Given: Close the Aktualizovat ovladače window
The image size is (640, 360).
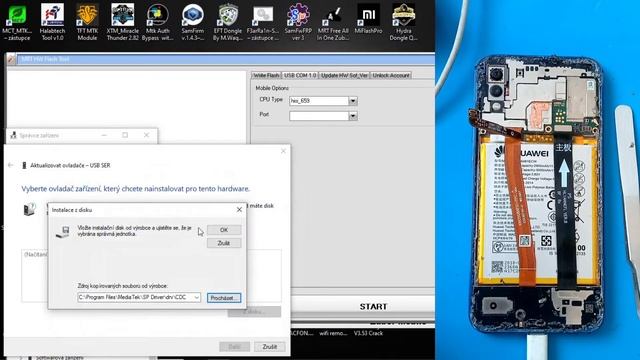Looking at the screenshot, I should (283, 151).
